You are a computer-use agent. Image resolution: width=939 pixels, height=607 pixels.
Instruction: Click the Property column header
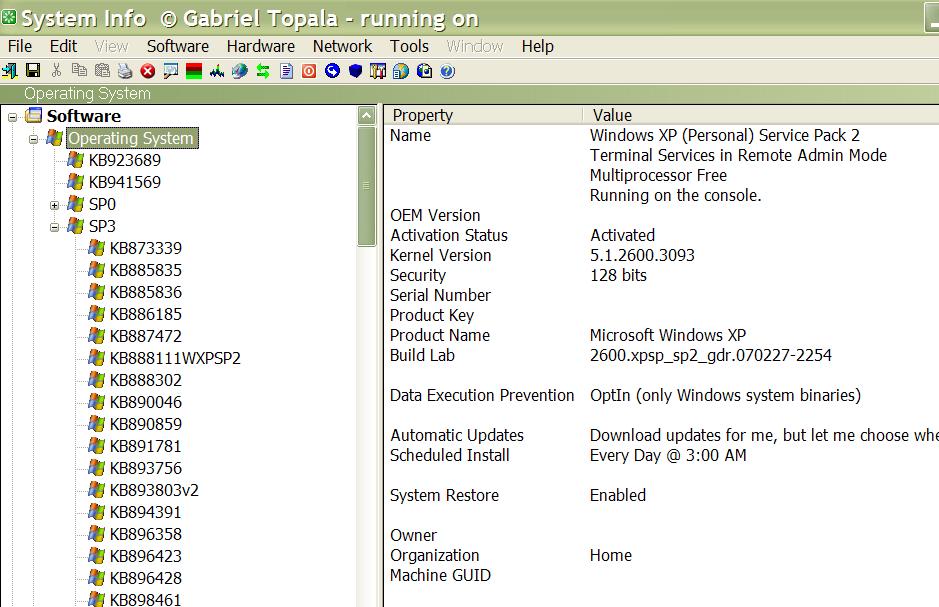tap(483, 115)
